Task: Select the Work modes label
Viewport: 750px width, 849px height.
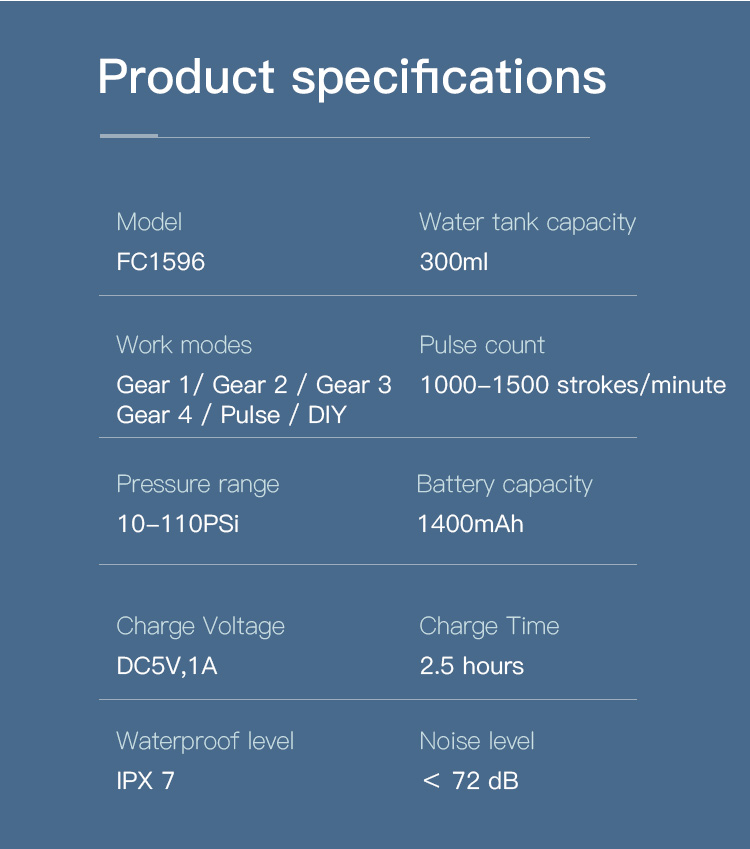Action: pos(184,345)
